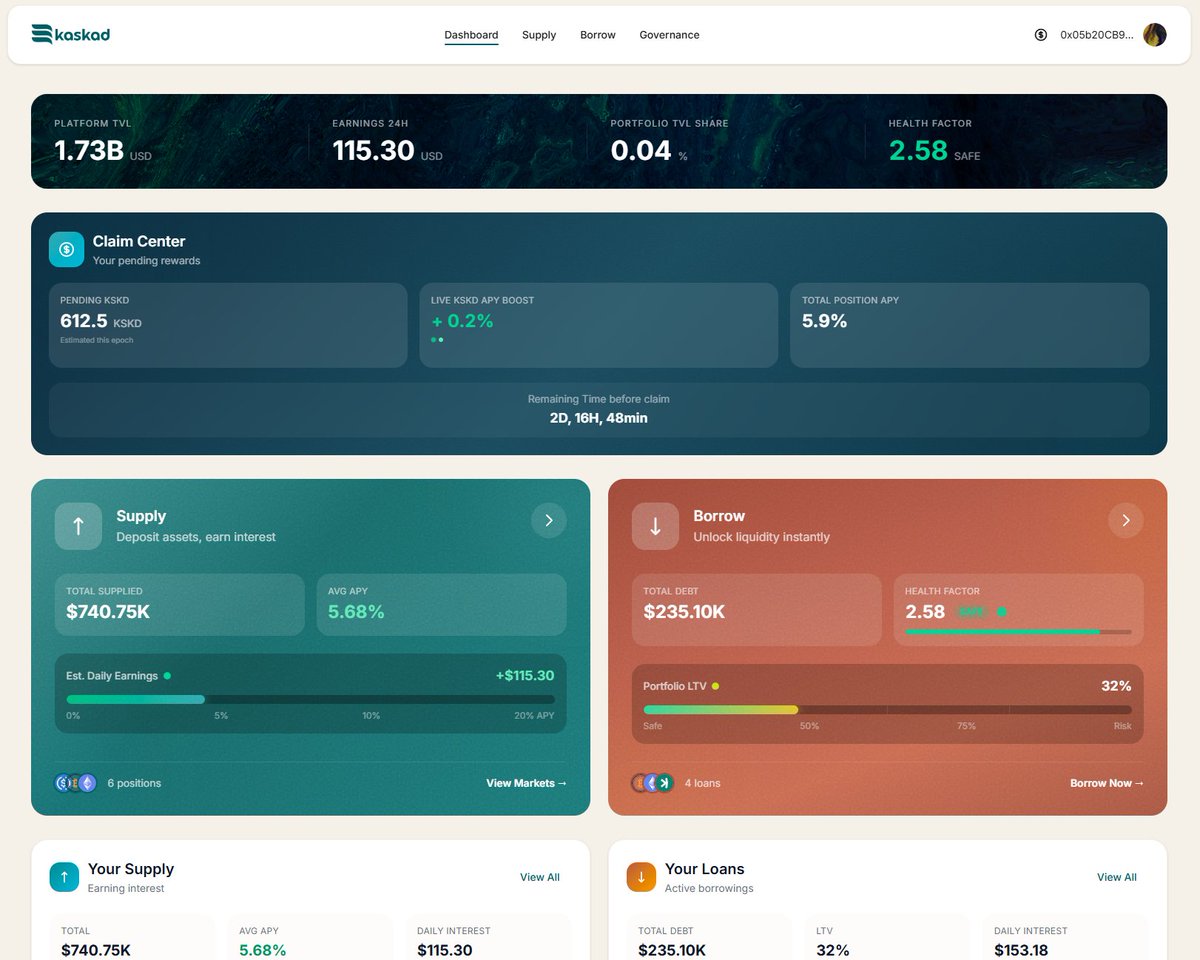The image size is (1200, 960).
Task: Click the Total Position APY card
Action: (x=969, y=325)
